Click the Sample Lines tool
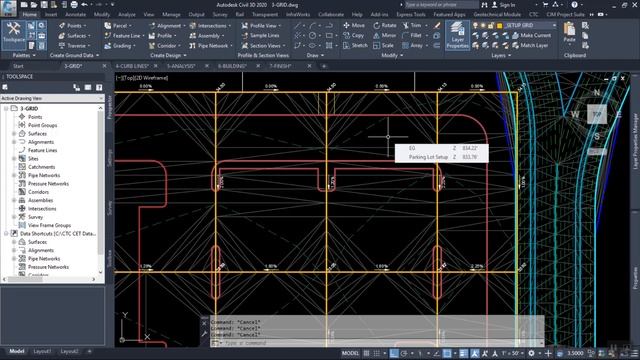This screenshot has width=640, height=360. (260, 36)
